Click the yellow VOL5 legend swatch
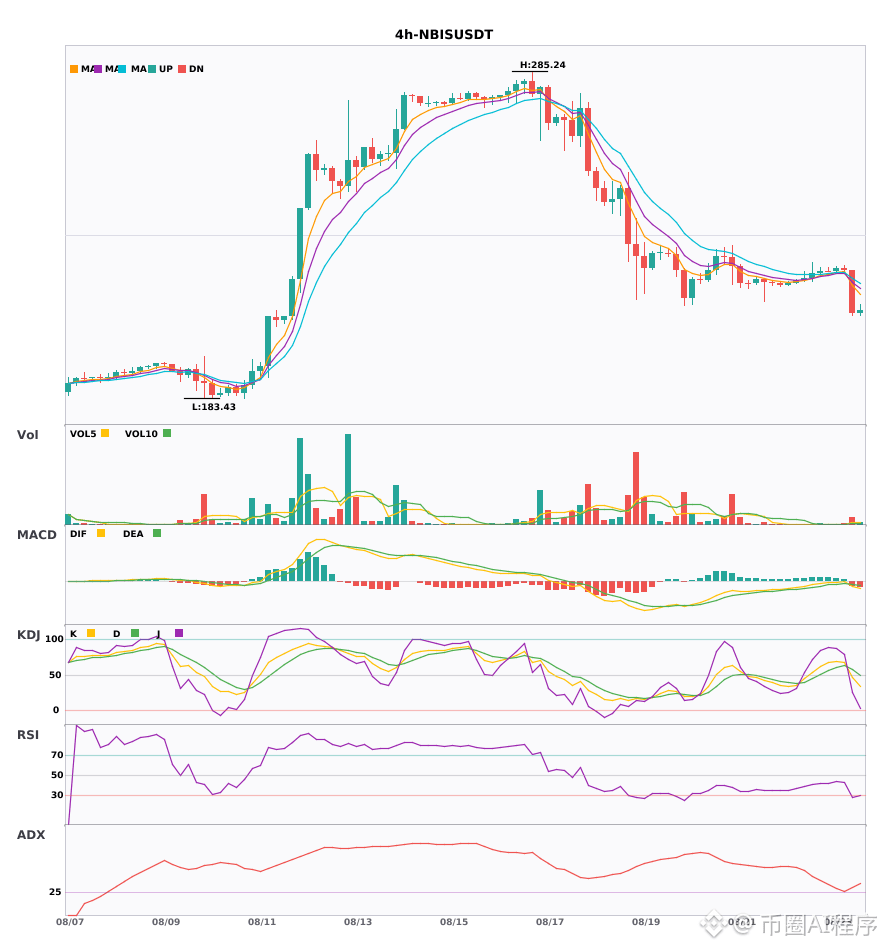The image size is (885, 950). [105, 433]
